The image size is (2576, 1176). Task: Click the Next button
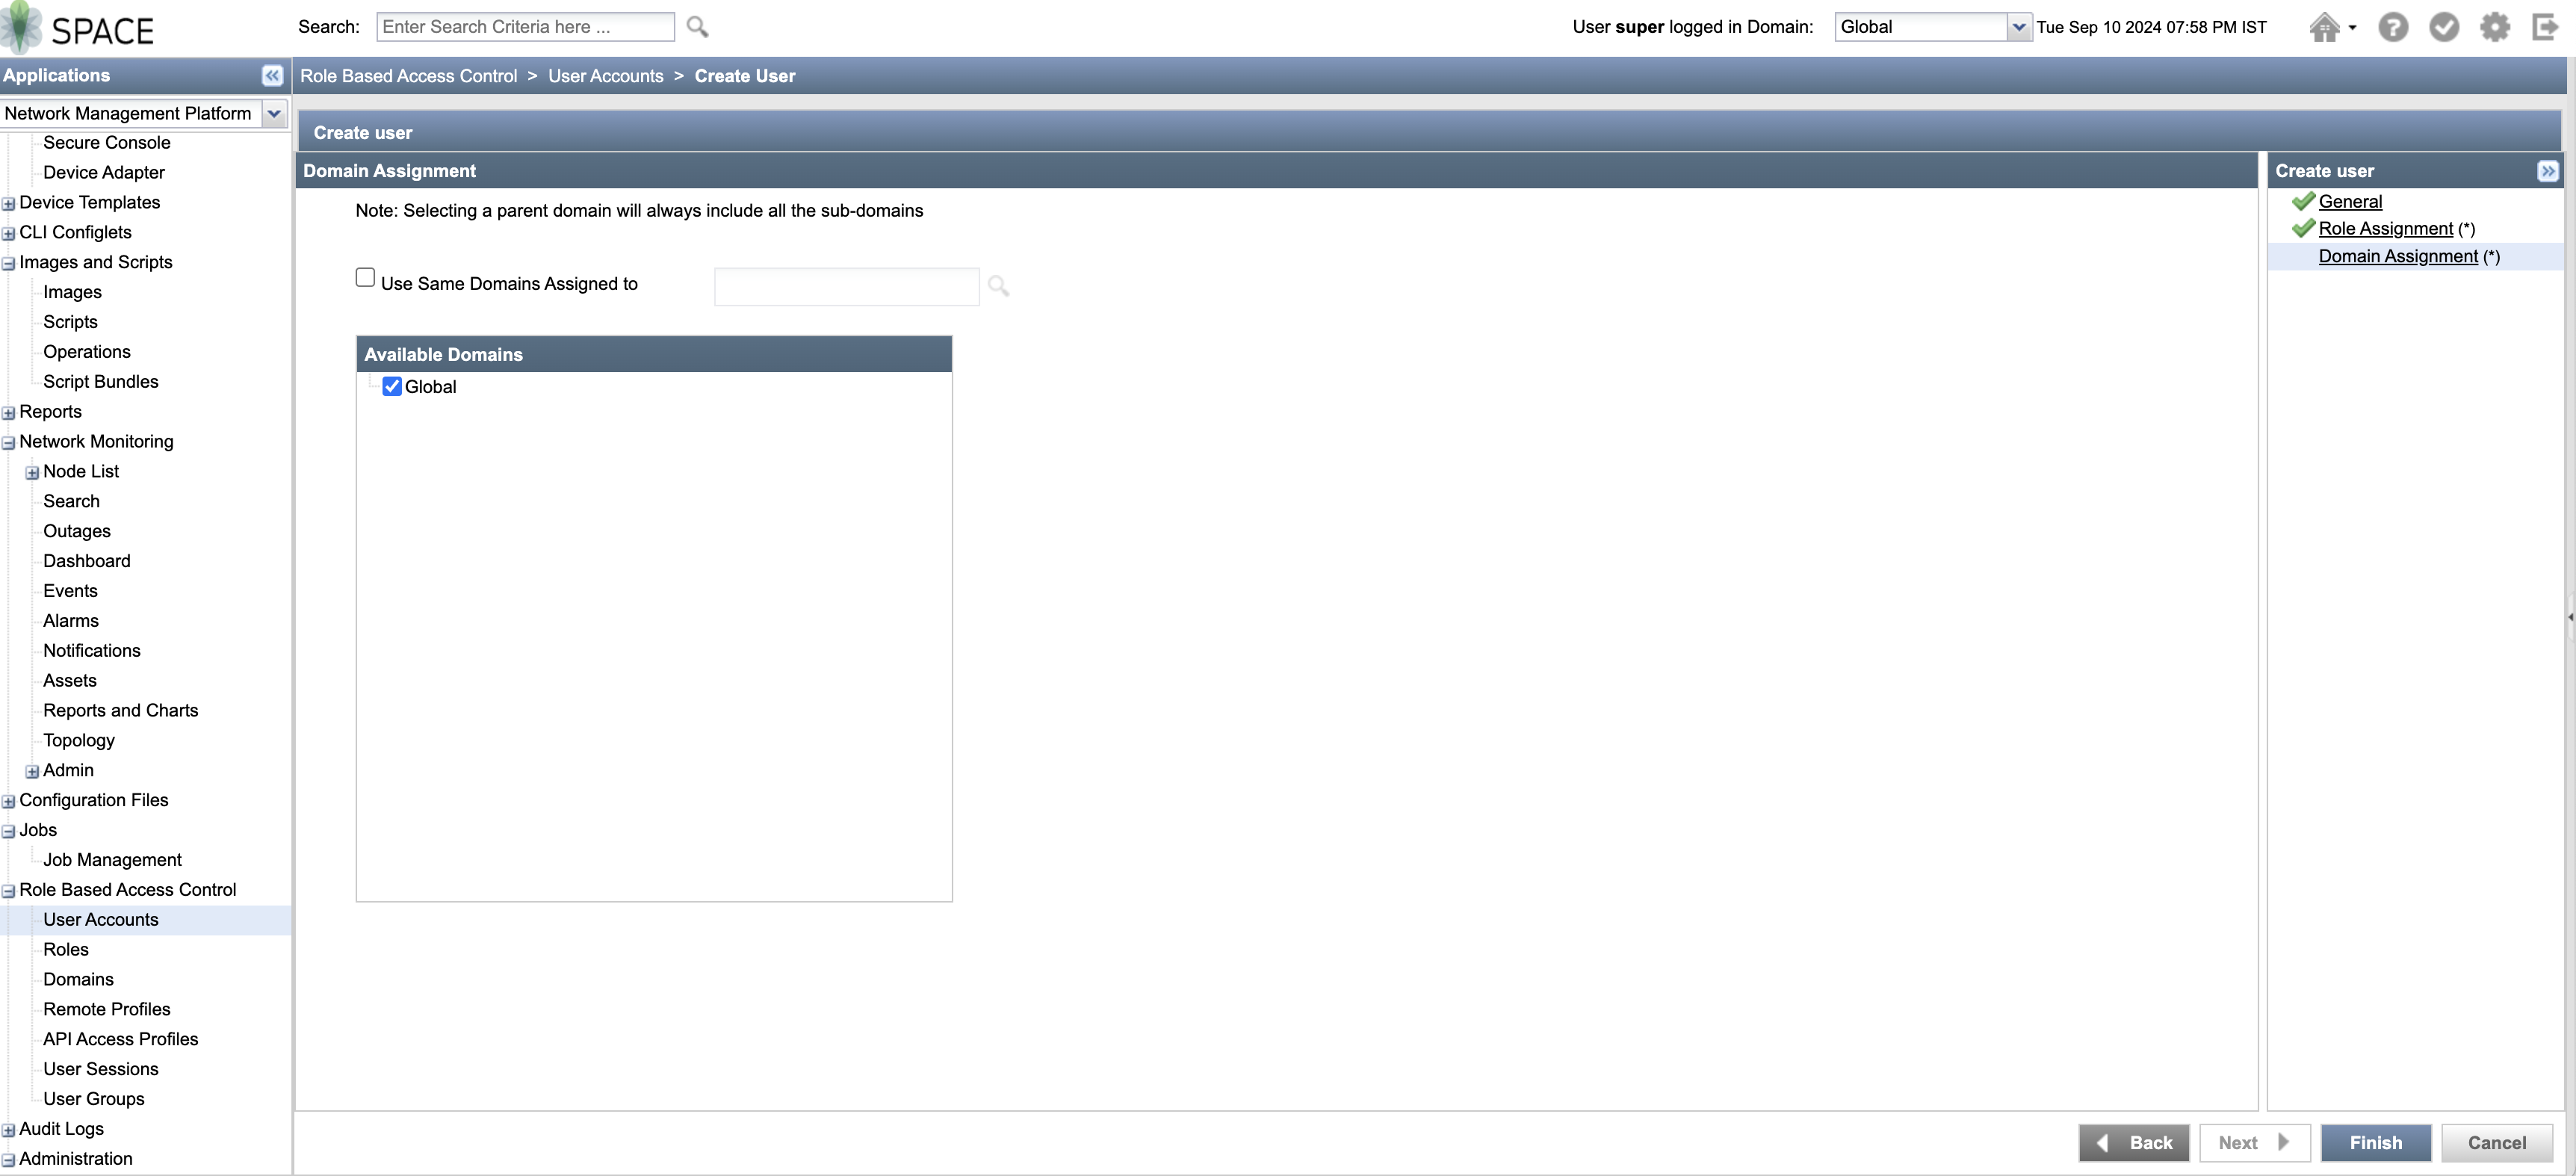2254,1143
